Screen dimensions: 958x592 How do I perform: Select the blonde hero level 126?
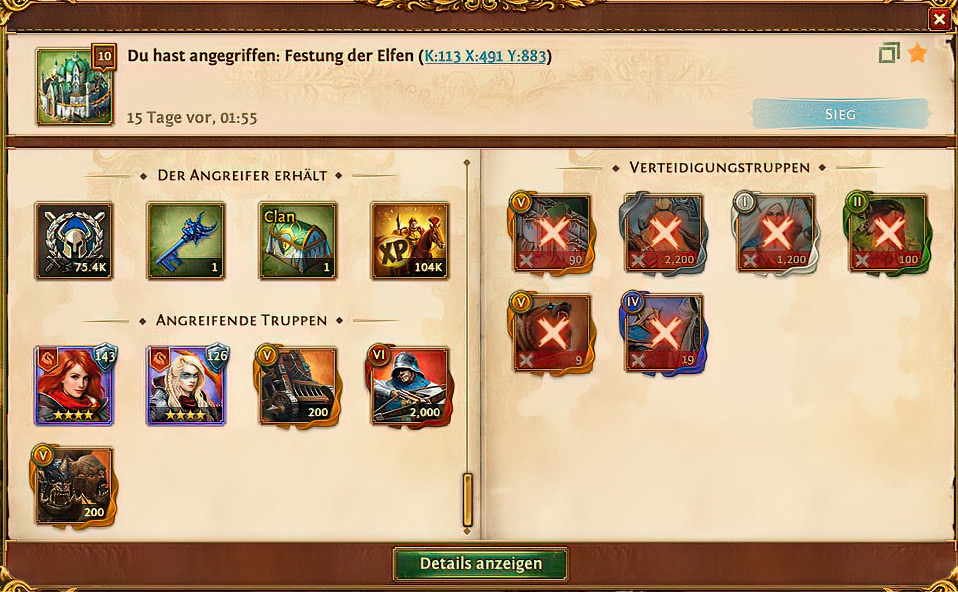click(x=186, y=386)
